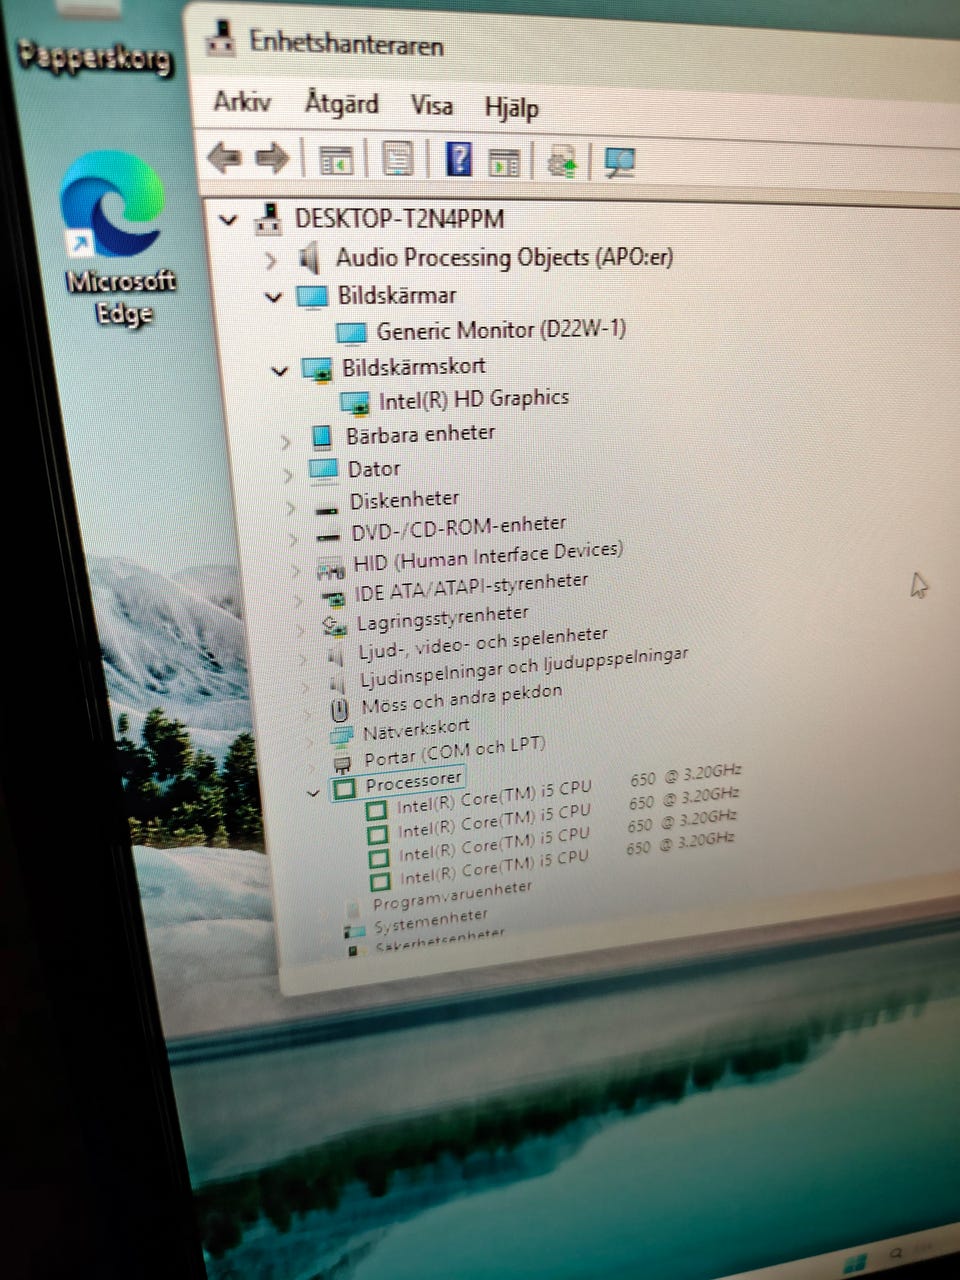Select the "Ljud-, video- och spelenheter" row
Screen dimensions: 960x1280
click(x=482, y=643)
